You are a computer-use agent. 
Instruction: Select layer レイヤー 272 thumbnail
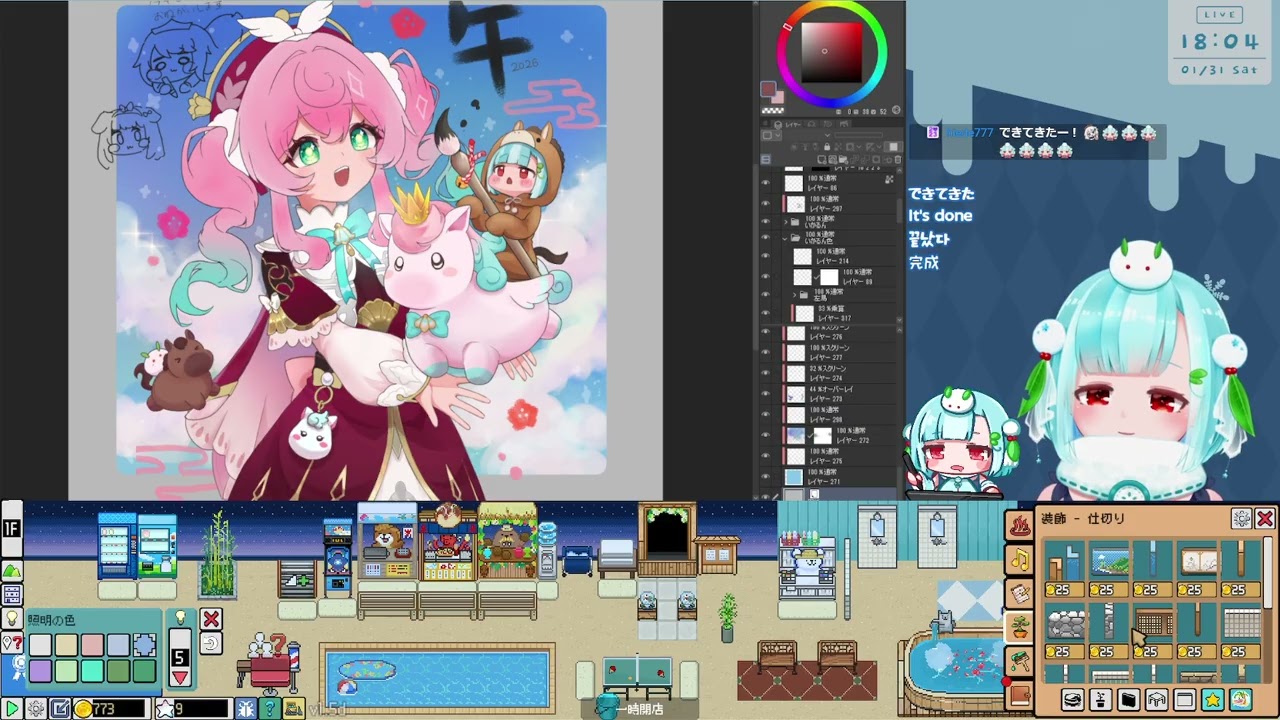coord(796,436)
